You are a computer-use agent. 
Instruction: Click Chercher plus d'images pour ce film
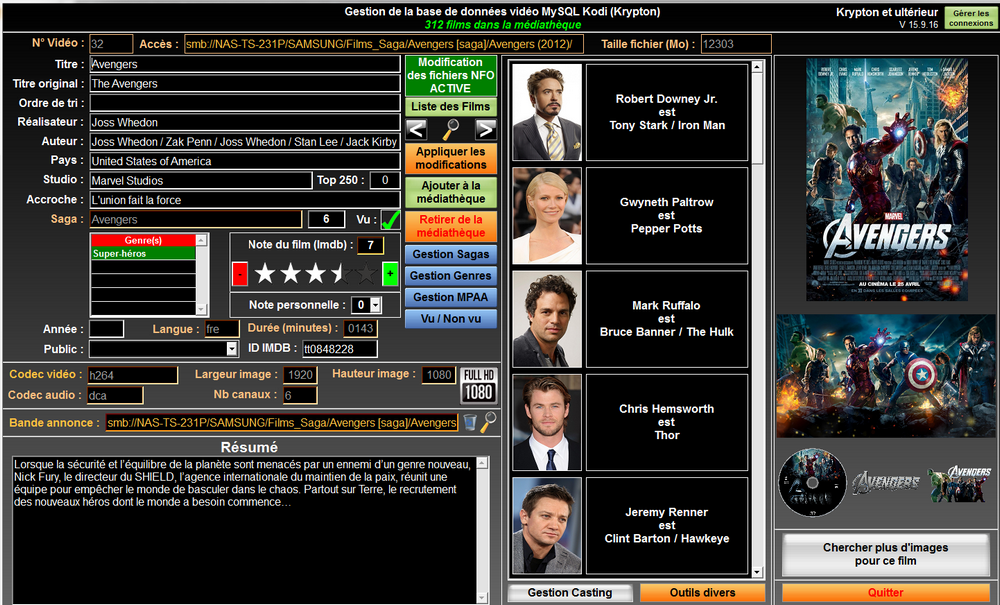885,554
